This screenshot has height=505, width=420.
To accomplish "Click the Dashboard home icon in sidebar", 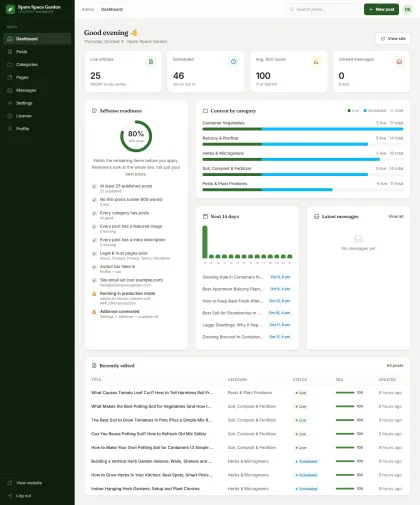I will (x=10, y=39).
